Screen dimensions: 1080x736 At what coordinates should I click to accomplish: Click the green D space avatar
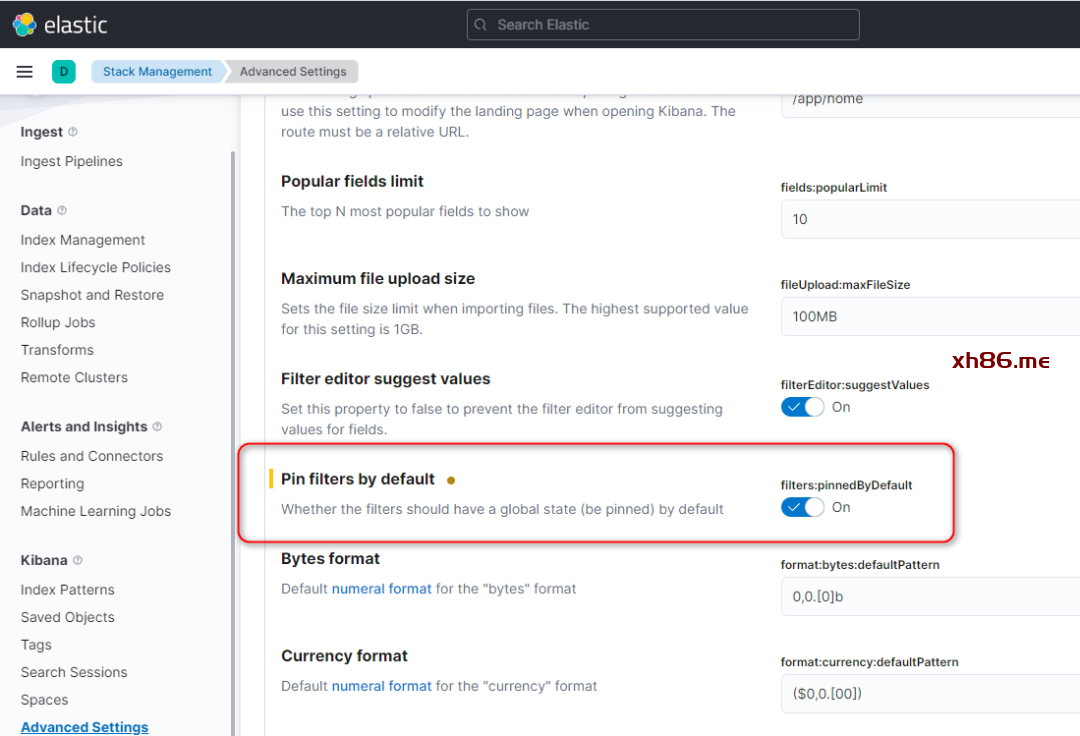[64, 72]
